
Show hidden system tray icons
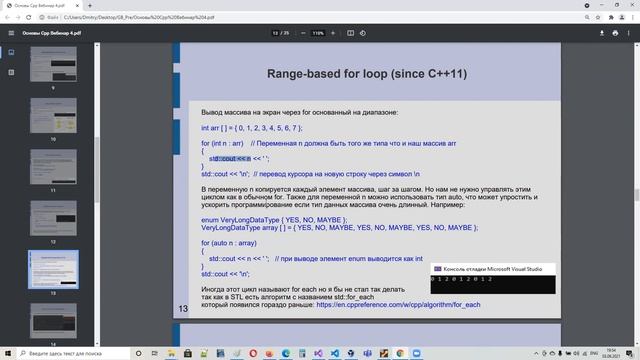point(536,353)
